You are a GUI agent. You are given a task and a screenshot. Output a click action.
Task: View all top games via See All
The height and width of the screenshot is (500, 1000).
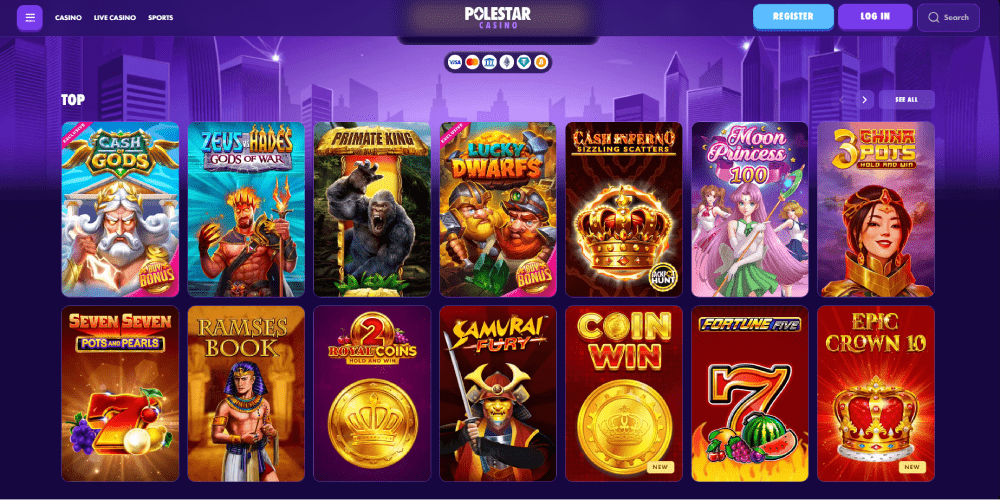tap(906, 99)
